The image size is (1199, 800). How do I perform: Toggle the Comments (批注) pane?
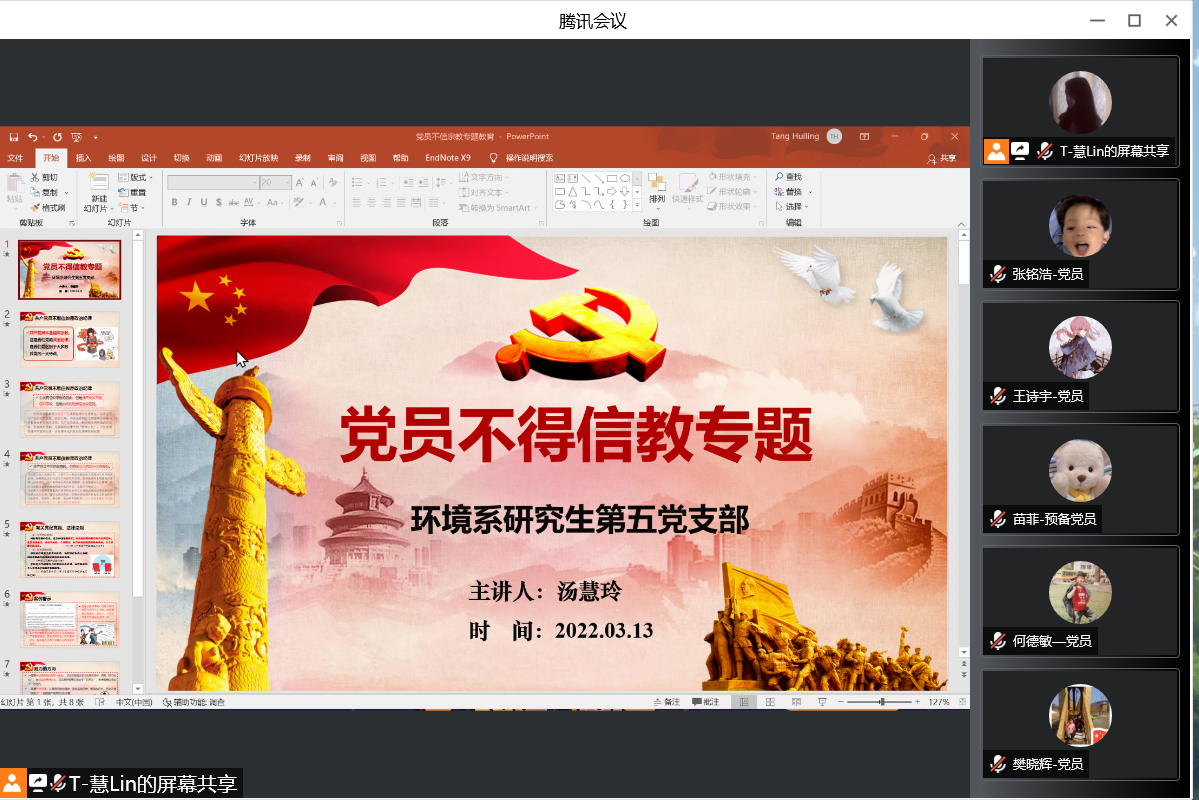[x=705, y=702]
